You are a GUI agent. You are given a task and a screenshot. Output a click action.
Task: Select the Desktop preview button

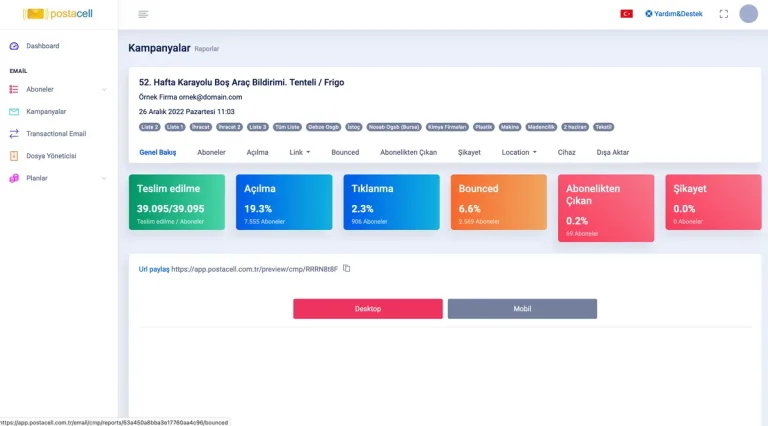click(367, 309)
